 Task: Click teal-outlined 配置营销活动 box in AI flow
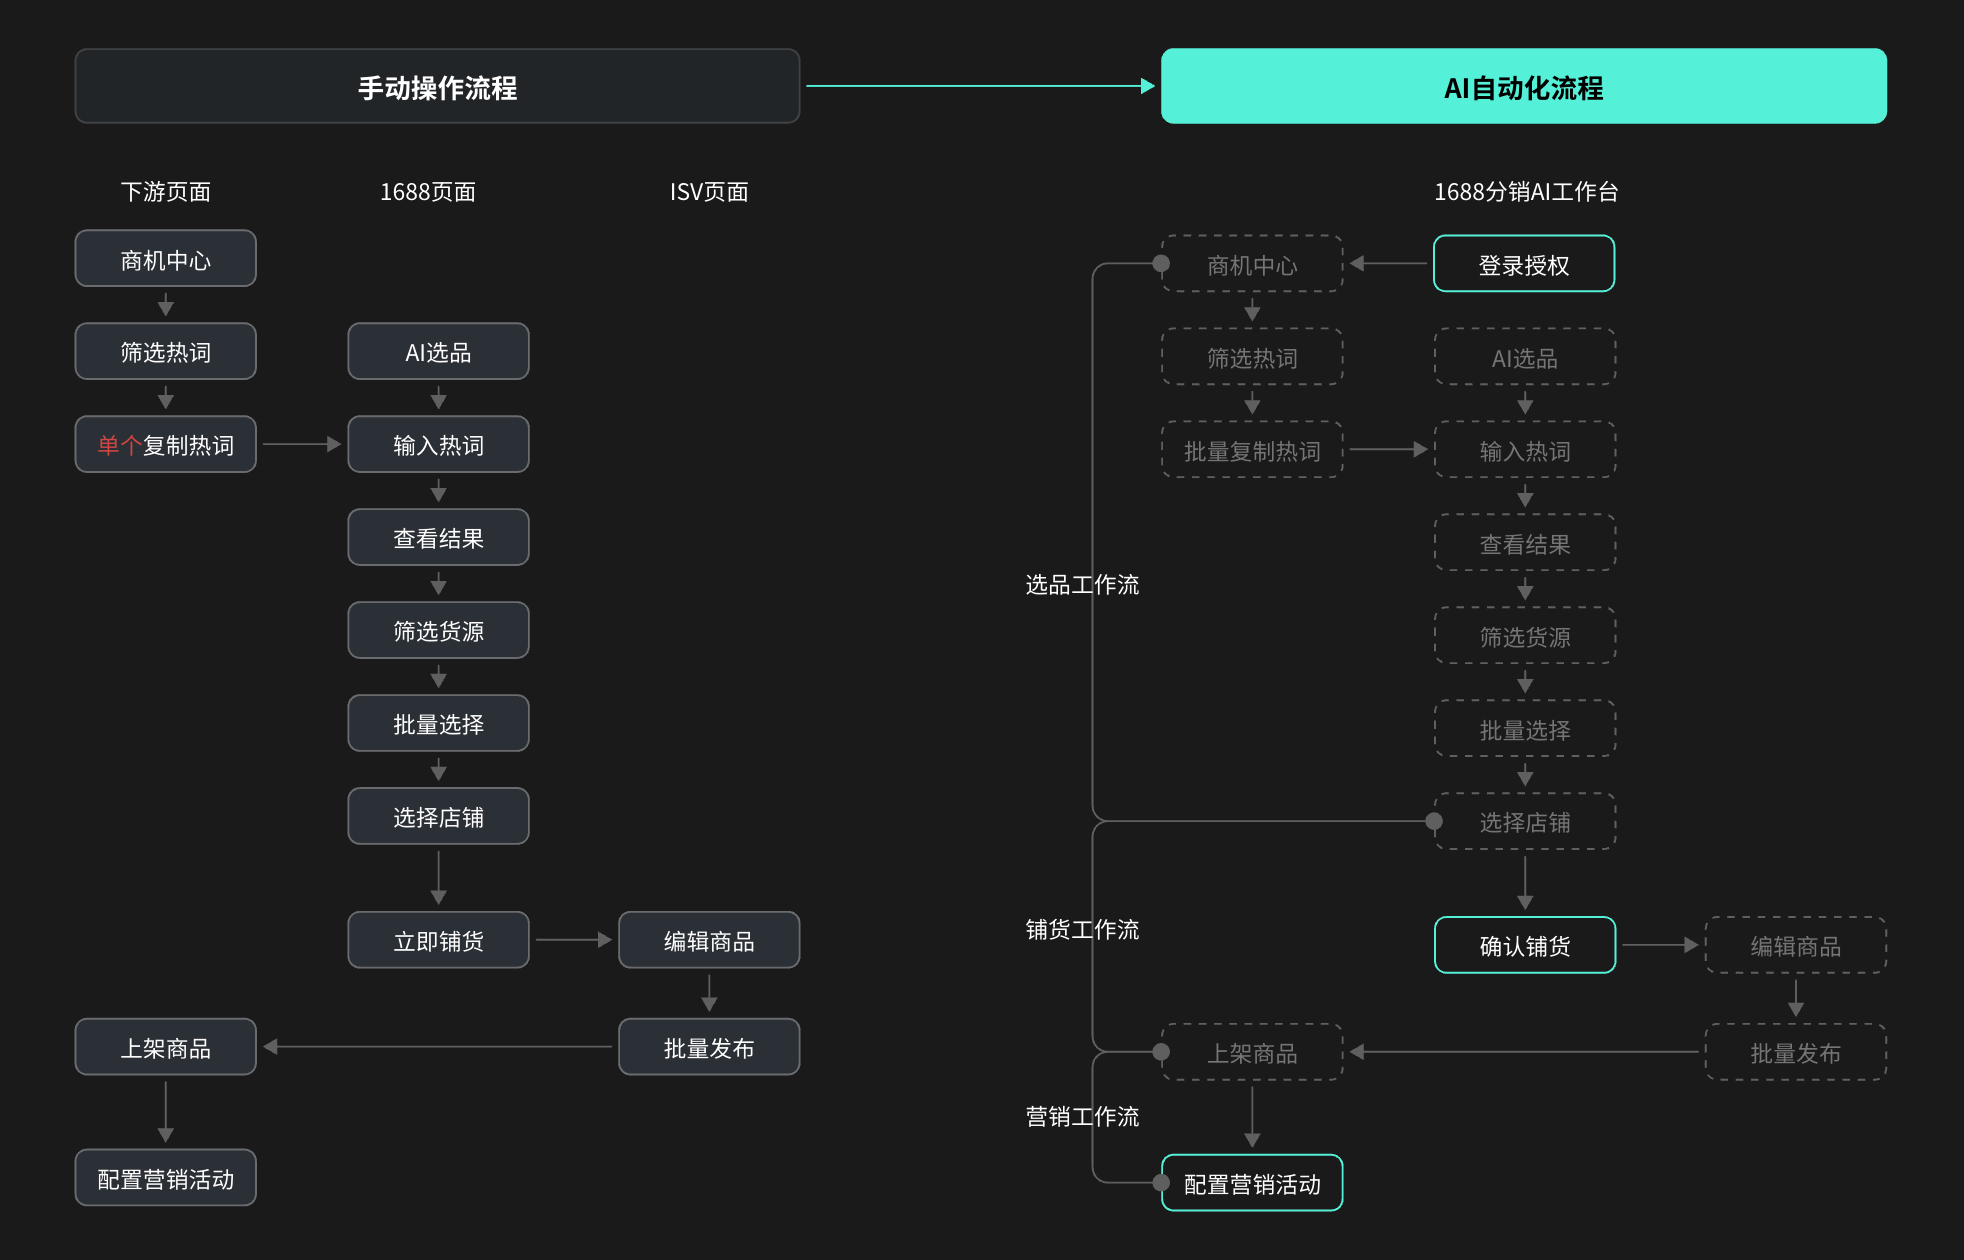[1252, 1183]
